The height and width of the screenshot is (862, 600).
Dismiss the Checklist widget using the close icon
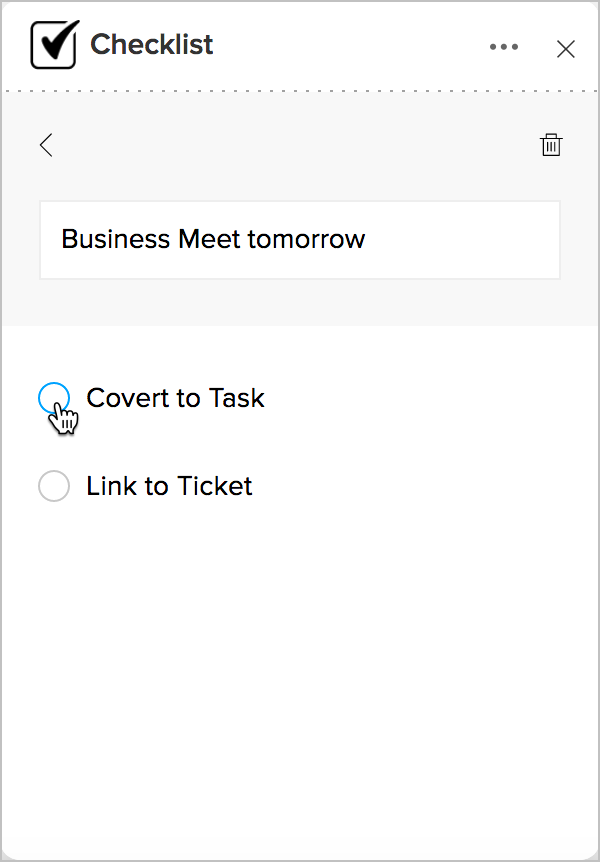tap(566, 48)
